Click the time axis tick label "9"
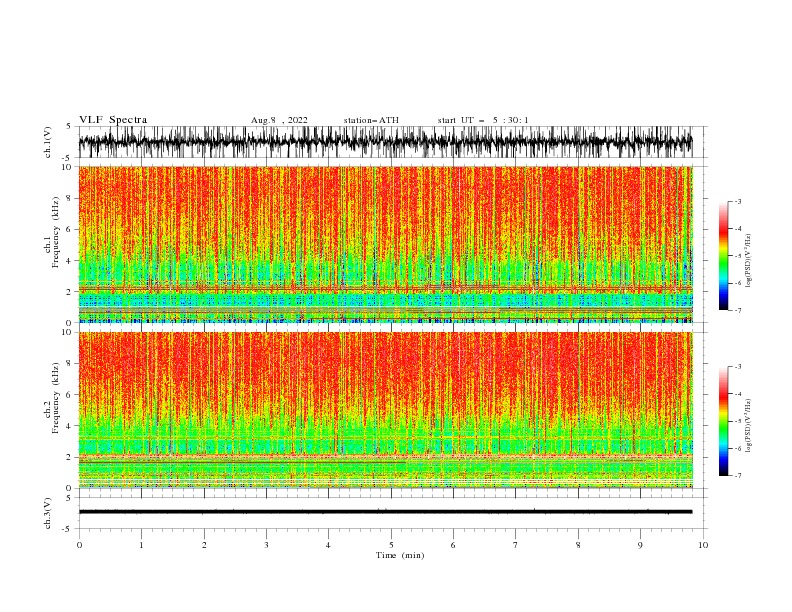The width and height of the screenshot is (792, 612). tap(640, 545)
